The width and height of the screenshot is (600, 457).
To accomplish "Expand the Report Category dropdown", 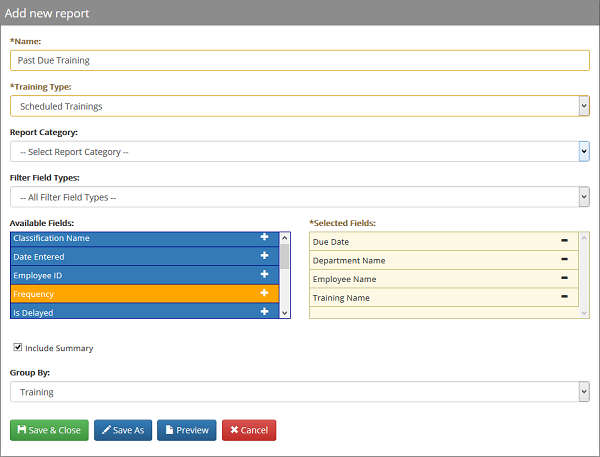I will tap(299, 151).
